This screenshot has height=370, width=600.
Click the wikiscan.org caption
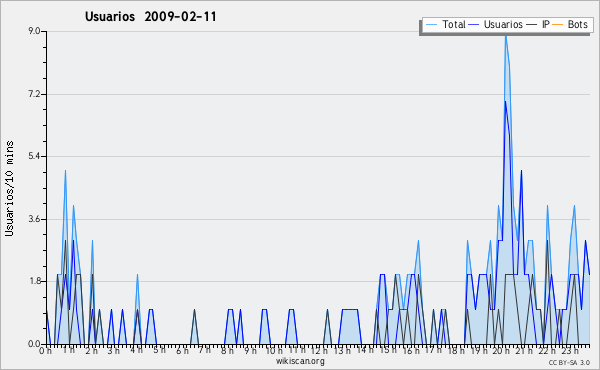pyautogui.click(x=300, y=361)
